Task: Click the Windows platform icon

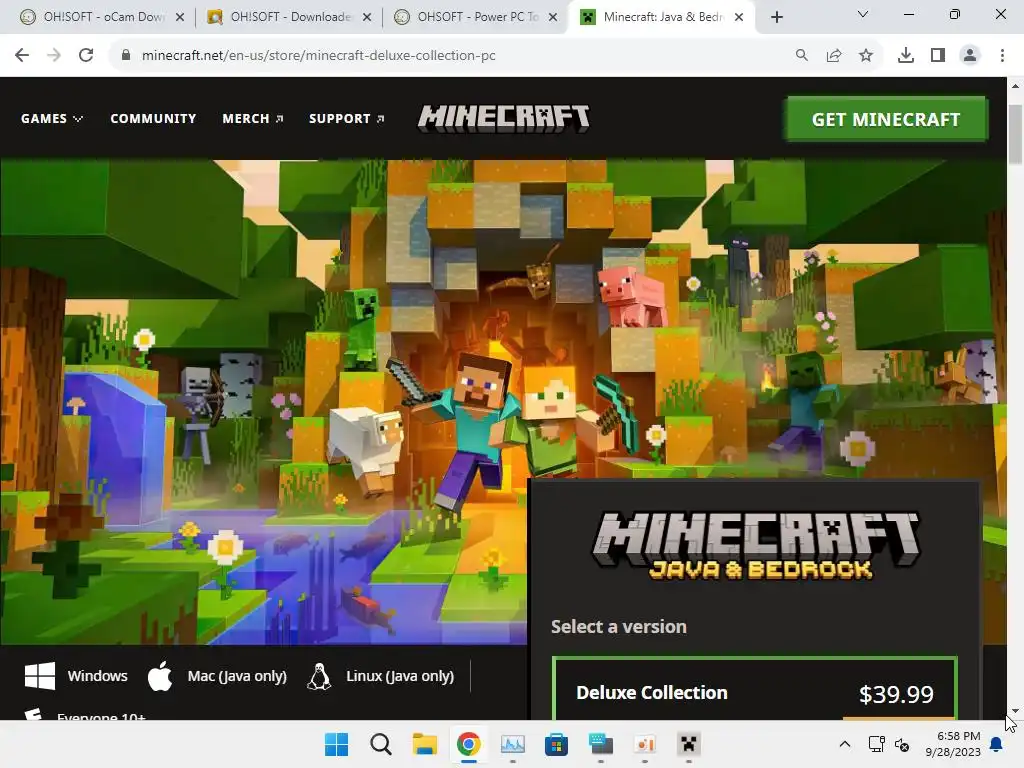Action: (x=40, y=676)
